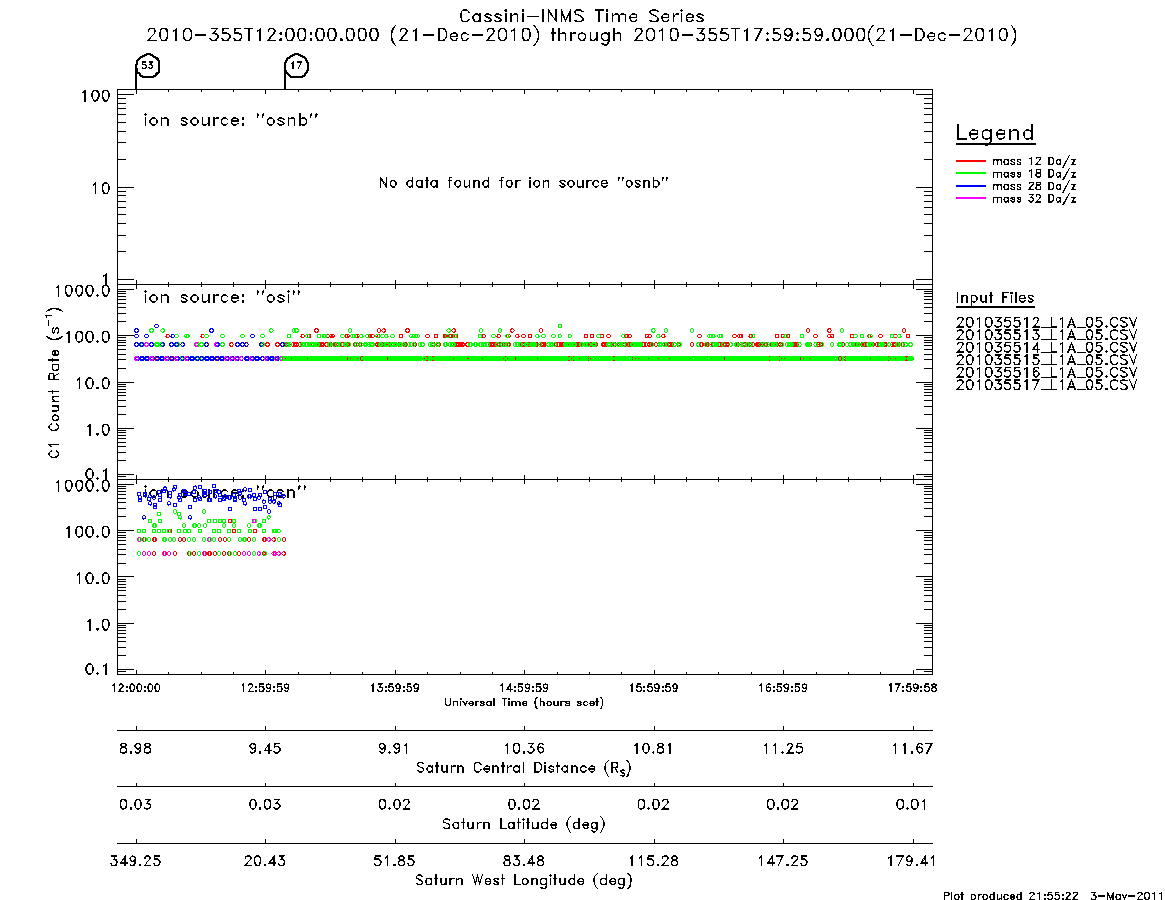
Task: Click the longitude value 83.48
Action: point(524,861)
